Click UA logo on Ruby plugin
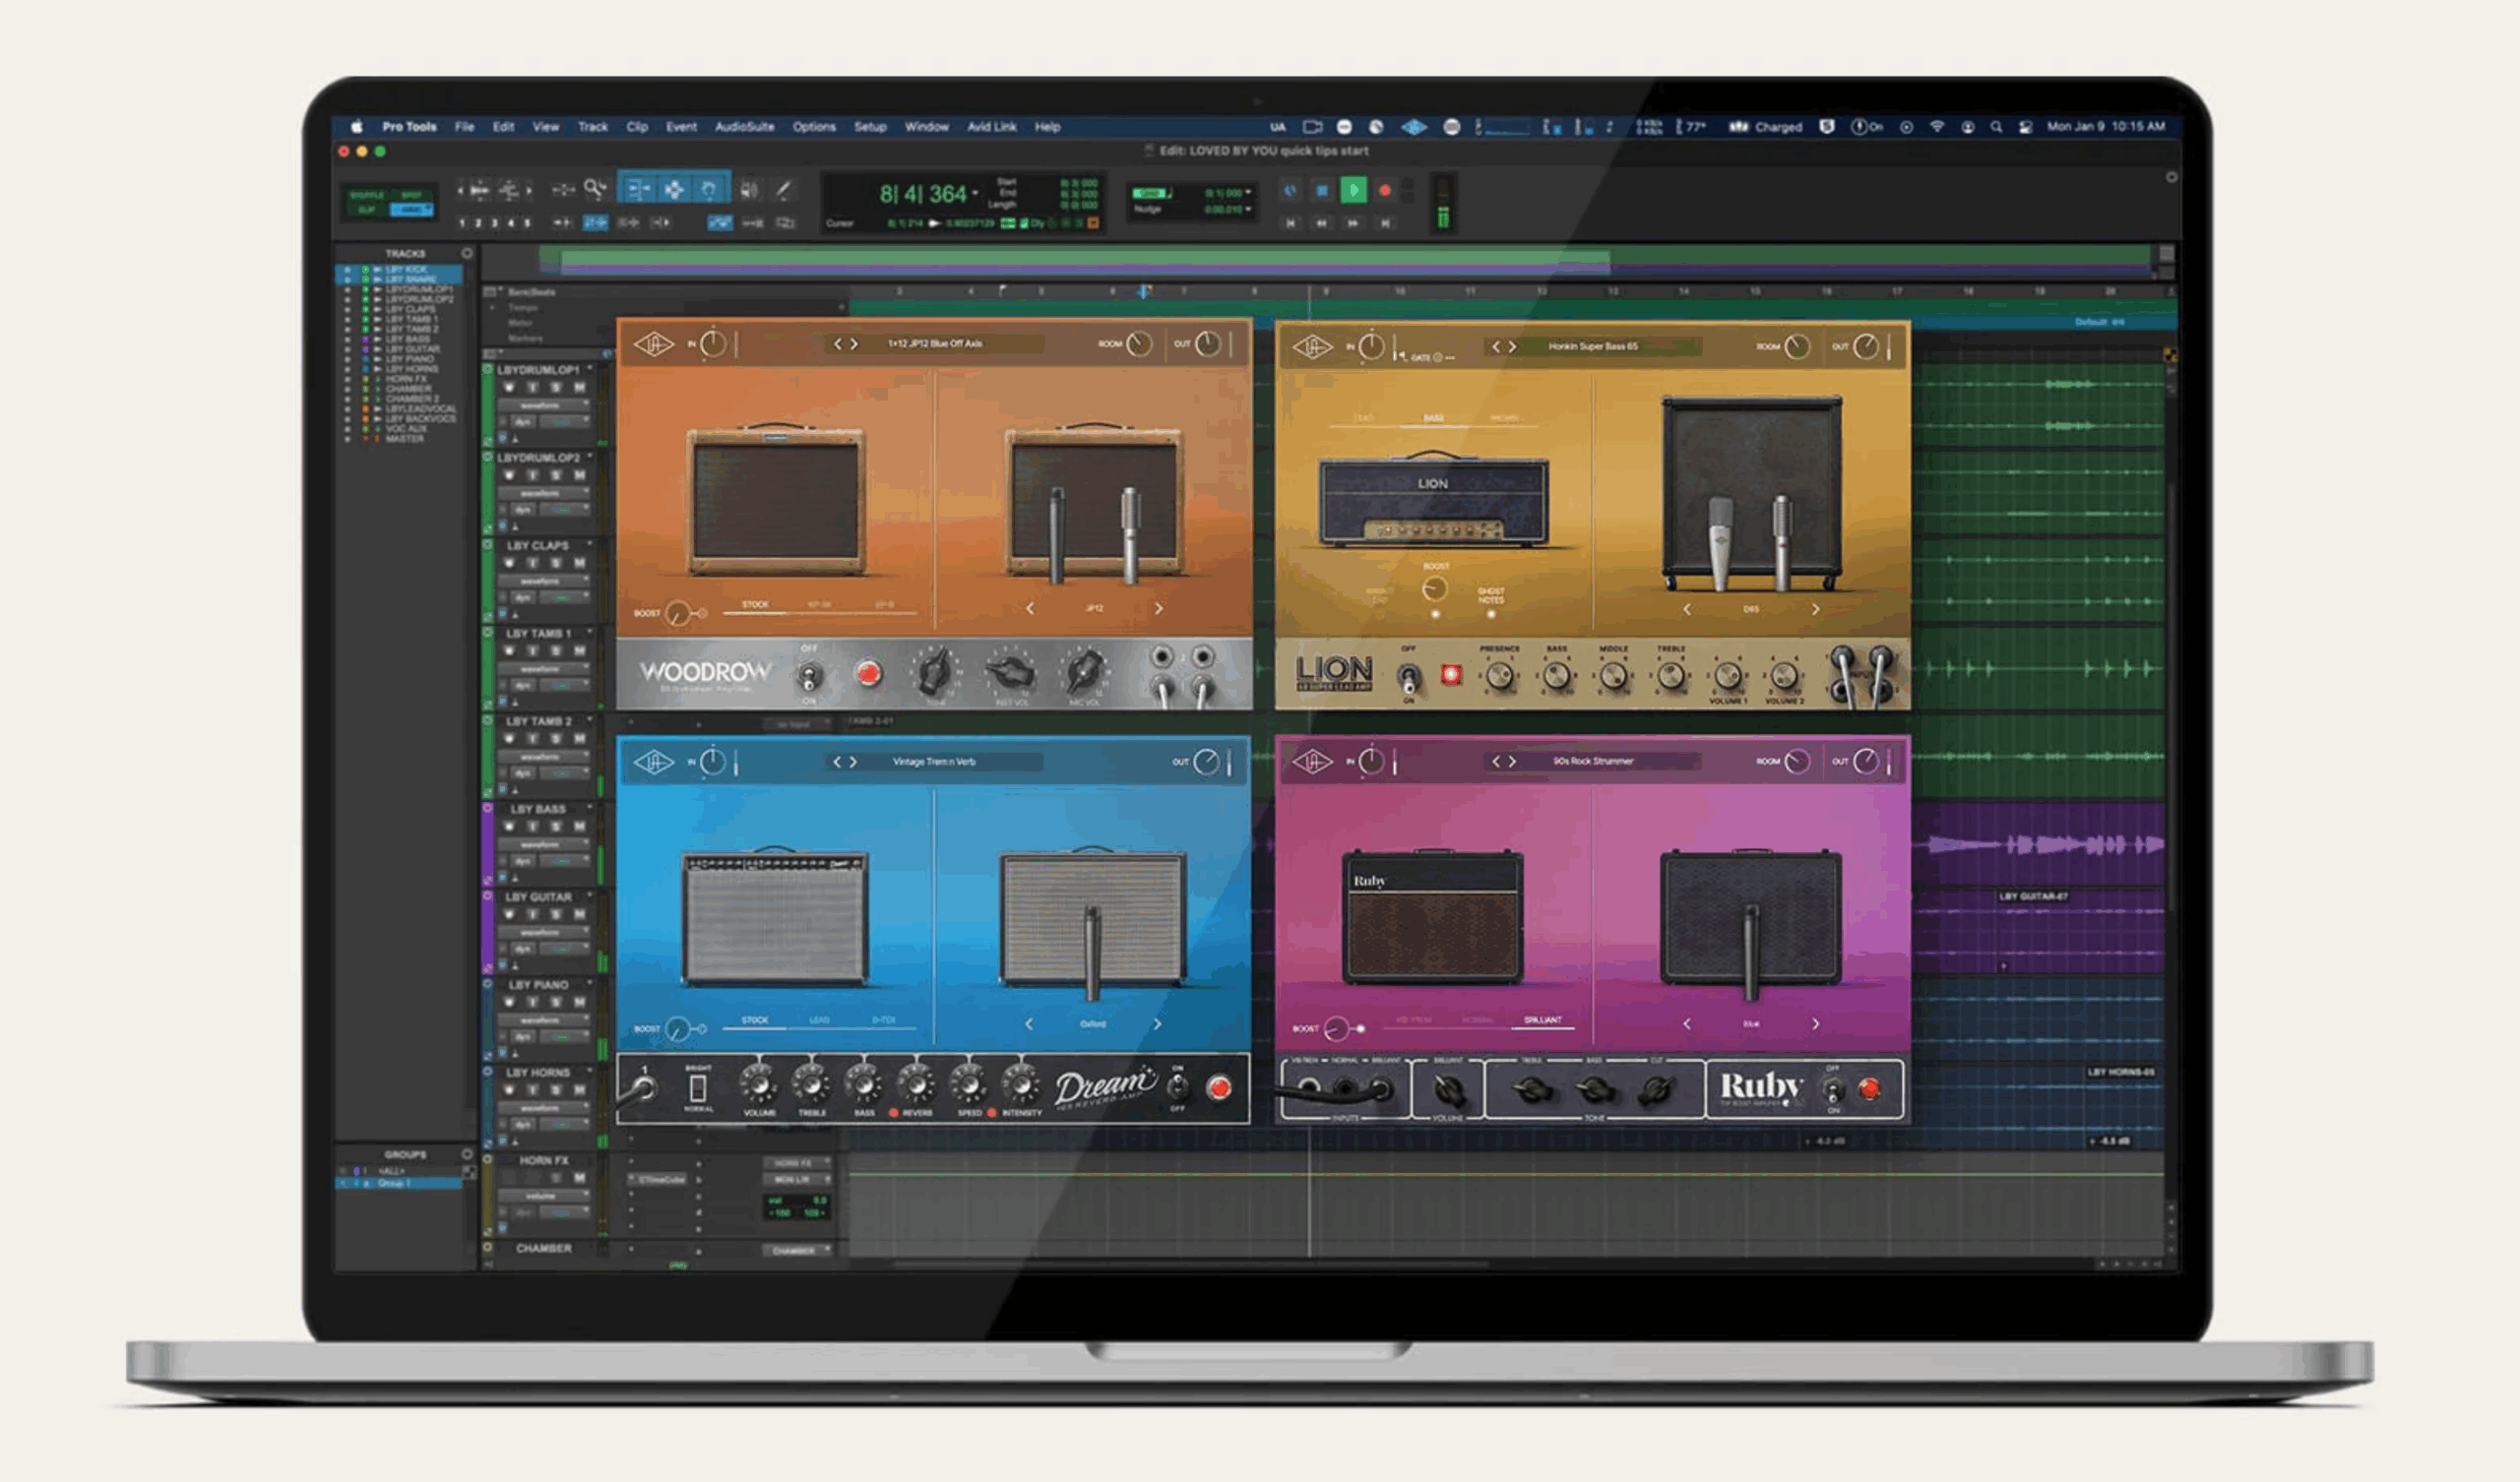2520x1482 pixels. (x=1312, y=762)
